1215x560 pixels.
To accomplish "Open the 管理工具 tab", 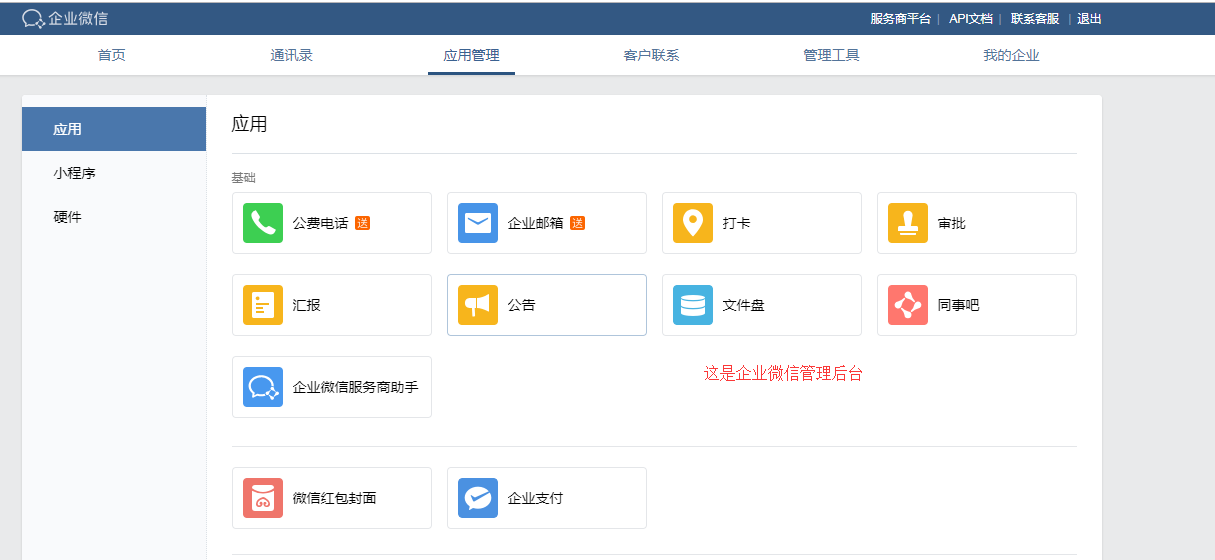I will pos(831,55).
